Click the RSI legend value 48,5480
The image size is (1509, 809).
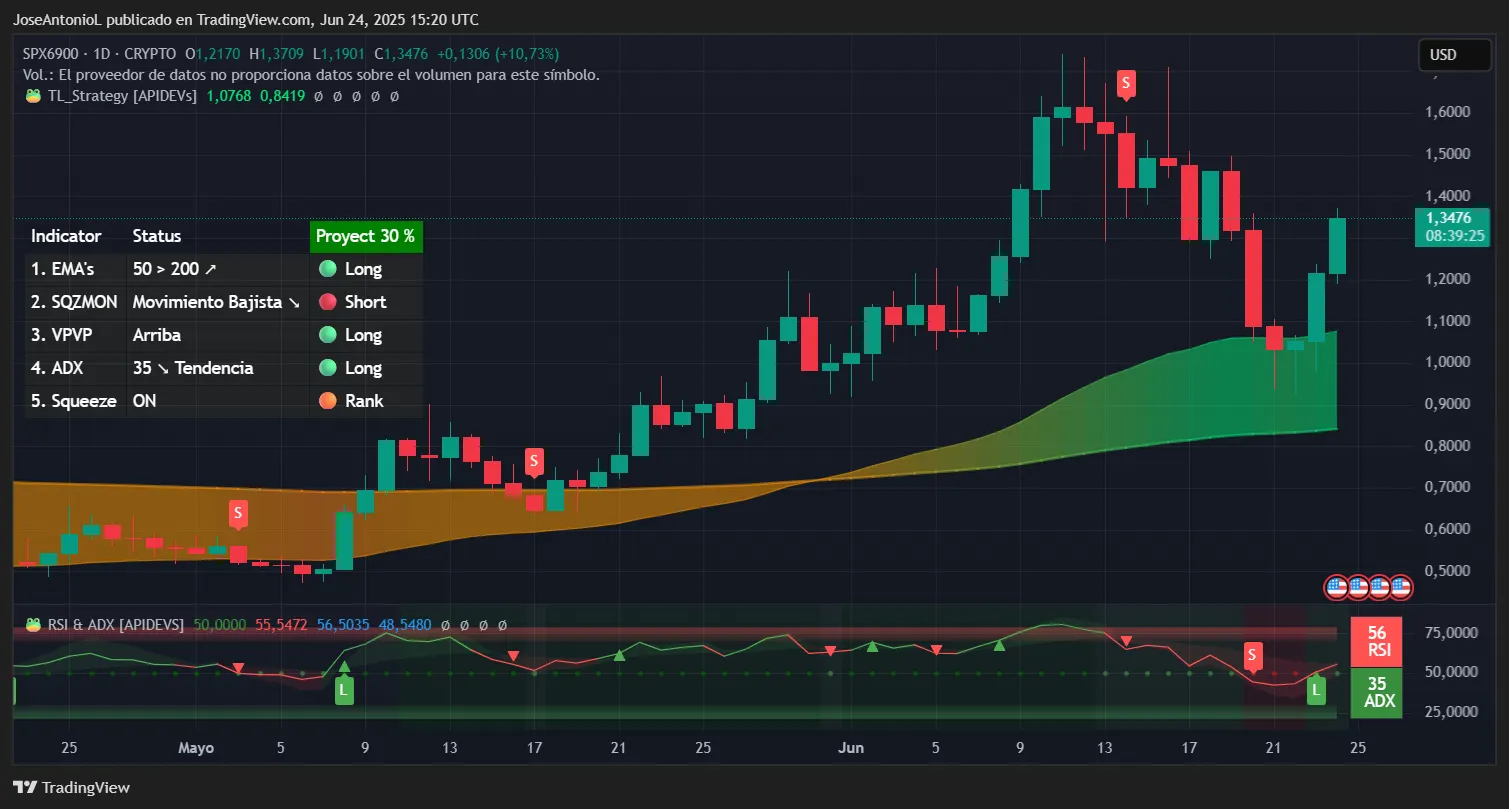tap(405, 624)
